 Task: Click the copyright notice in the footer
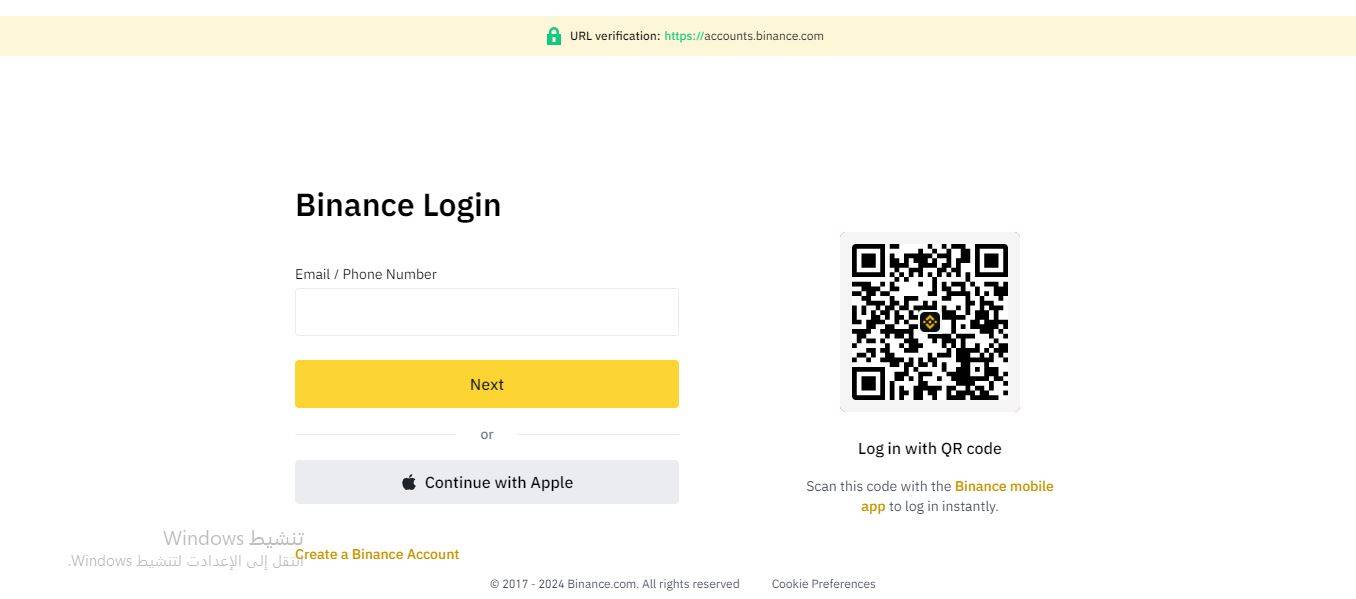point(614,584)
